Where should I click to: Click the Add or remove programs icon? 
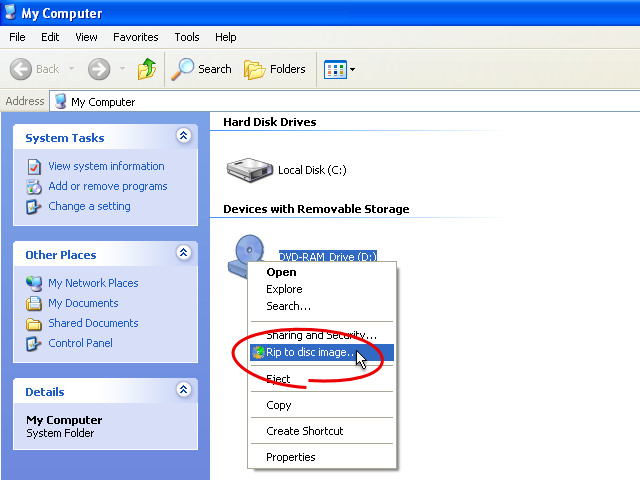coord(34,187)
